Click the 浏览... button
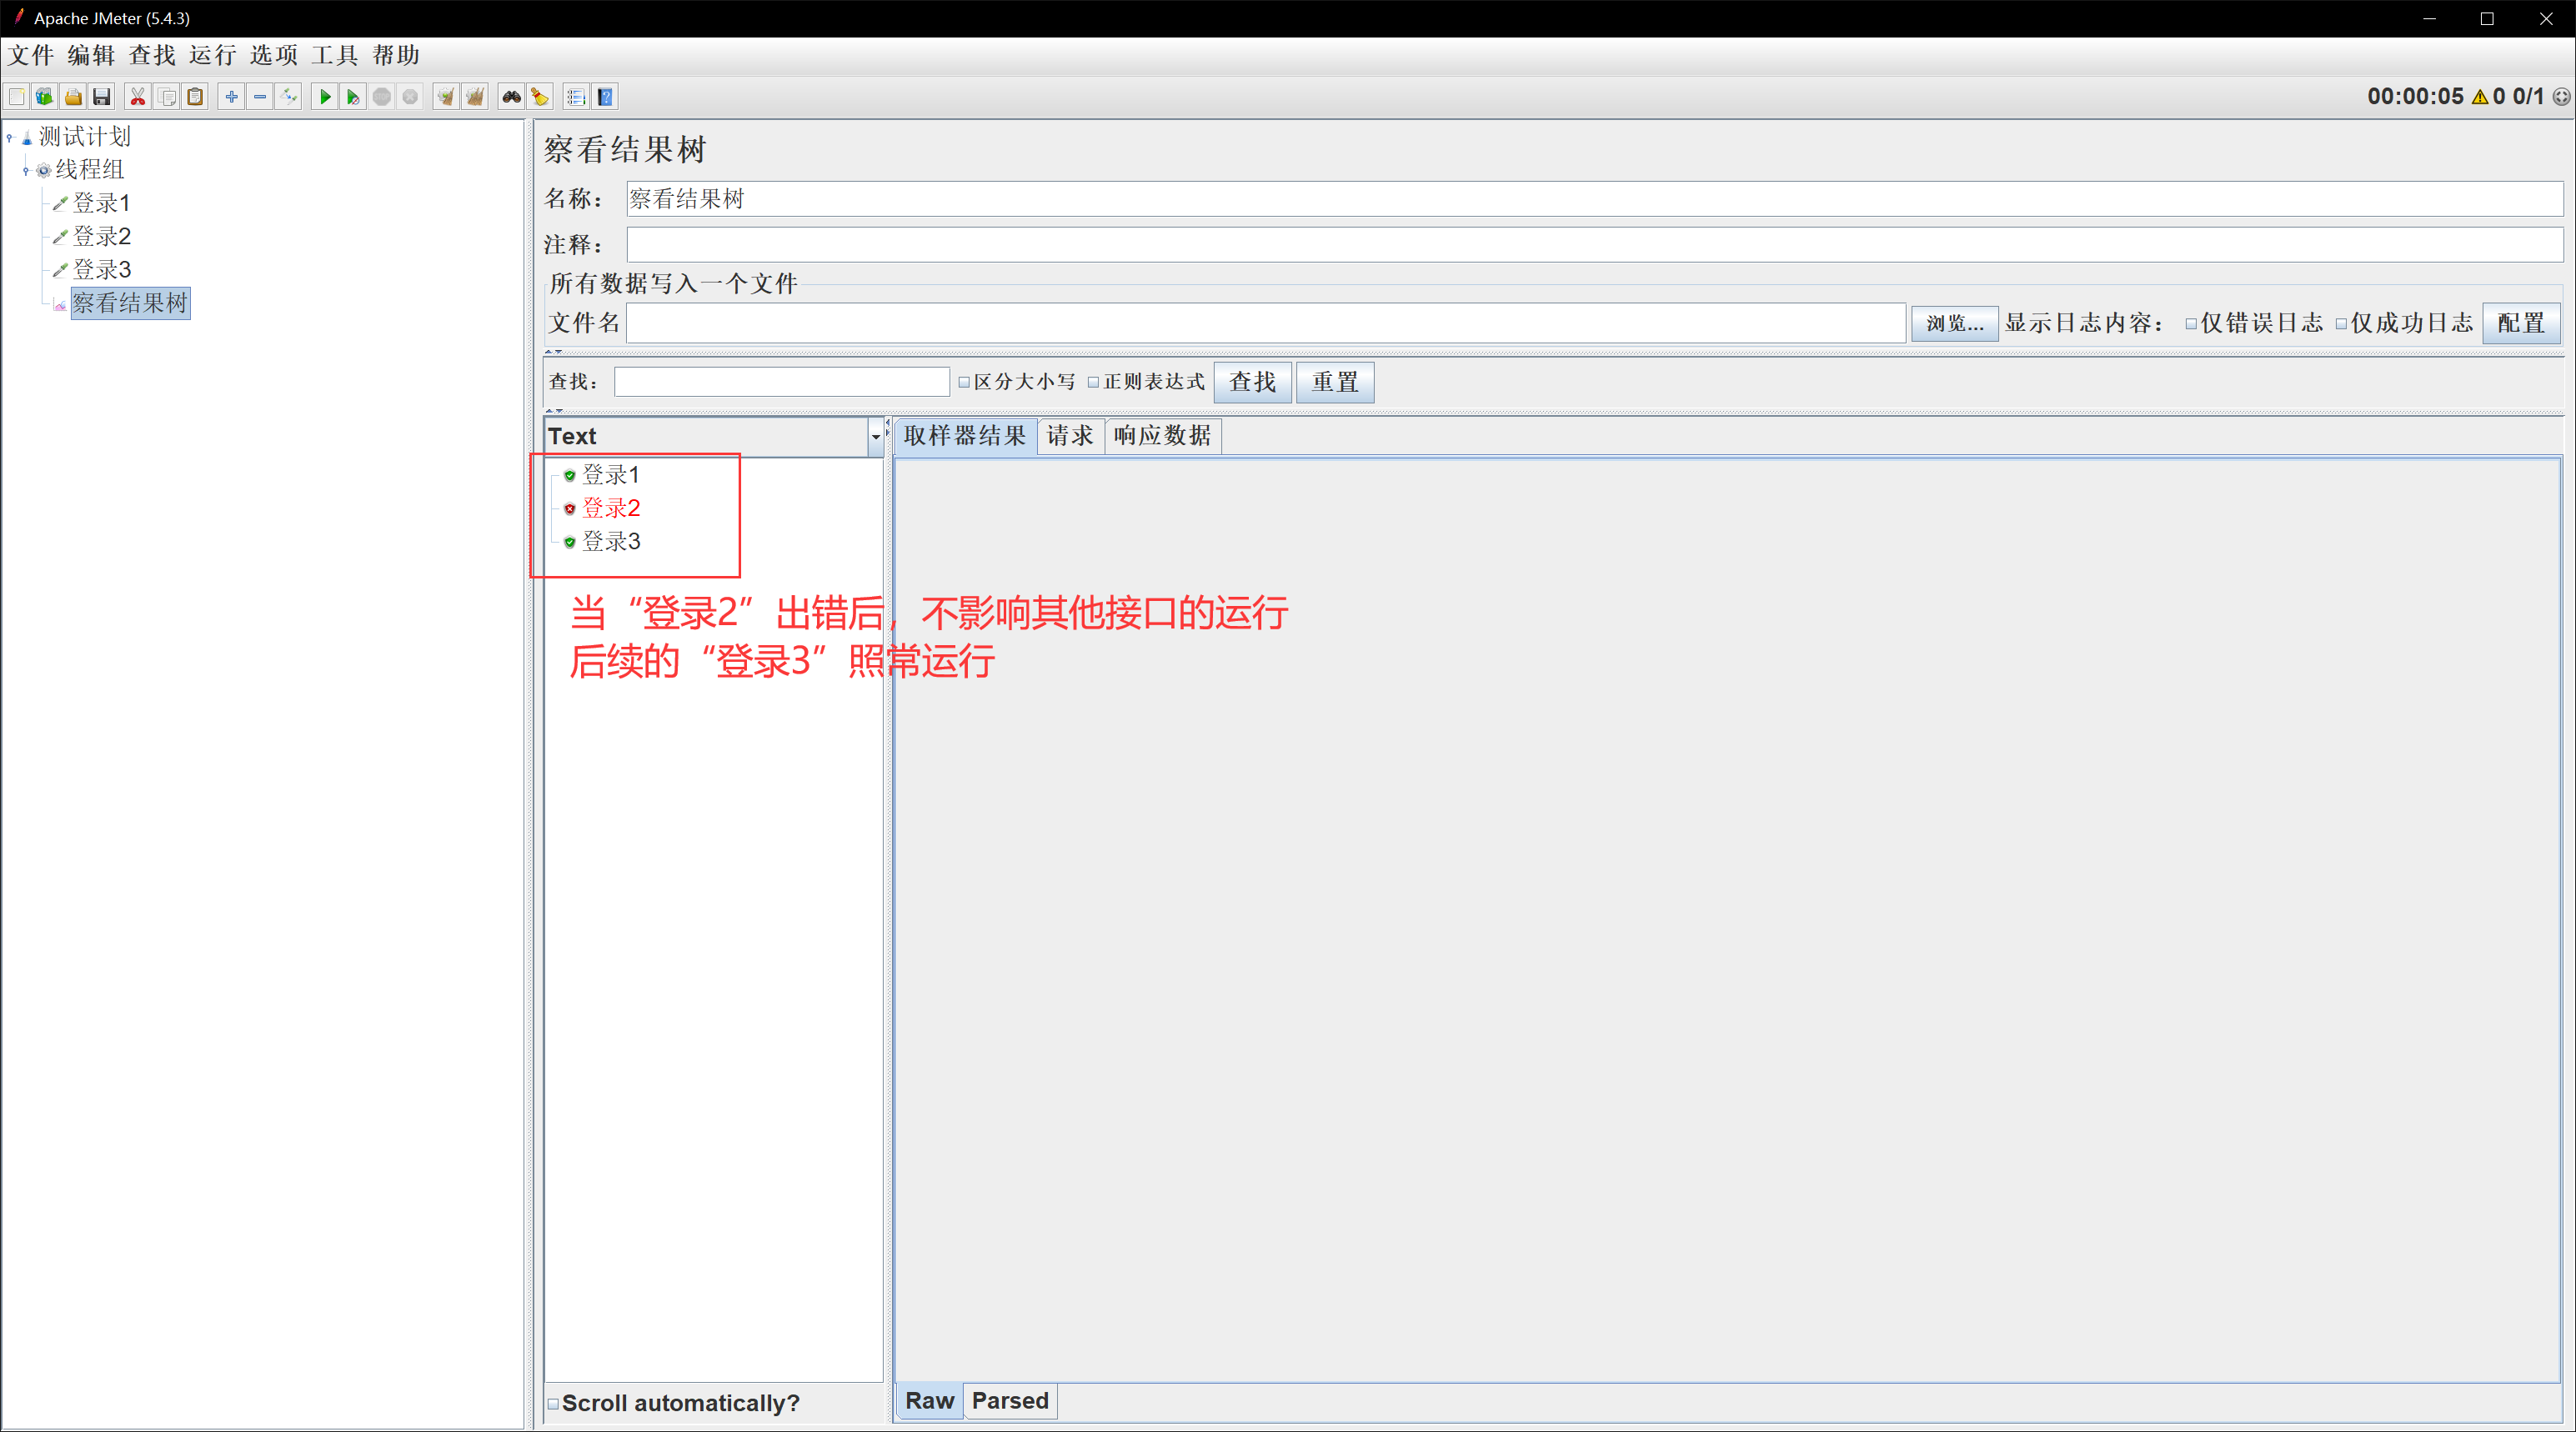Viewport: 2576px width, 1432px height. 1953,323
